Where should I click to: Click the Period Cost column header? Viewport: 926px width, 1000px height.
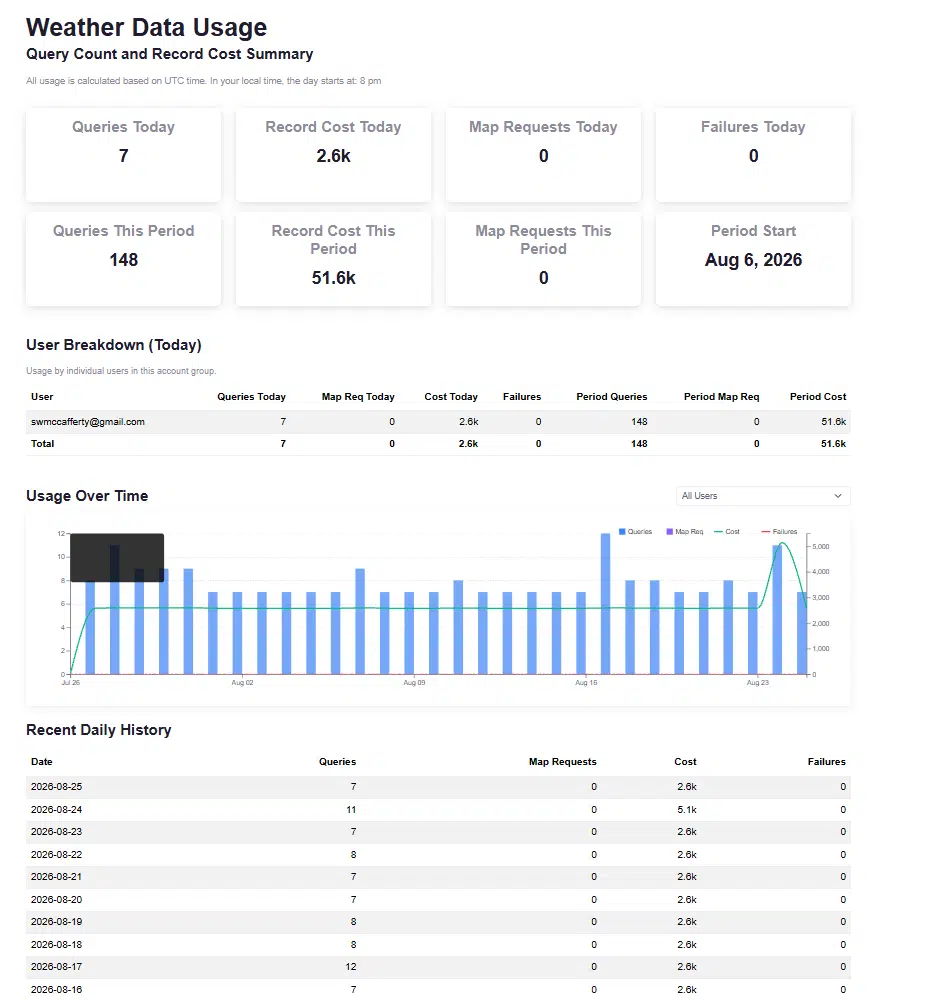pyautogui.click(x=818, y=397)
